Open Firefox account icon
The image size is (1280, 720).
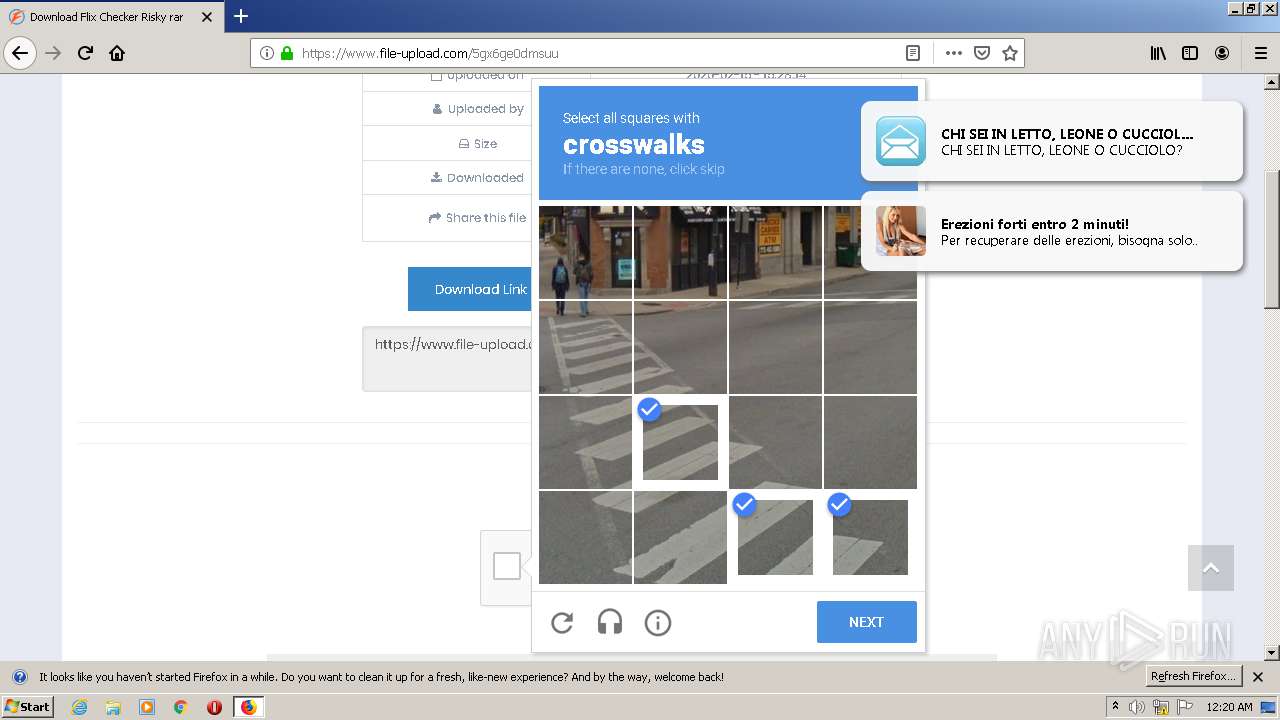pyautogui.click(x=1222, y=53)
